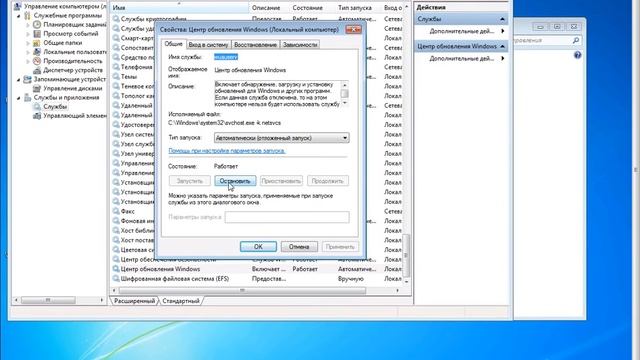
Task: Click the Остановить button
Action: (x=235, y=181)
